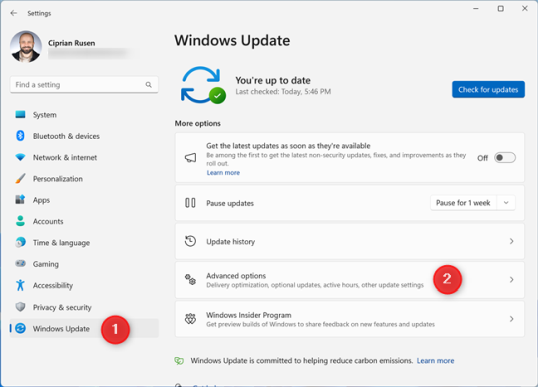
Task: Click Learn more about carbon emissions
Action: click(x=435, y=361)
